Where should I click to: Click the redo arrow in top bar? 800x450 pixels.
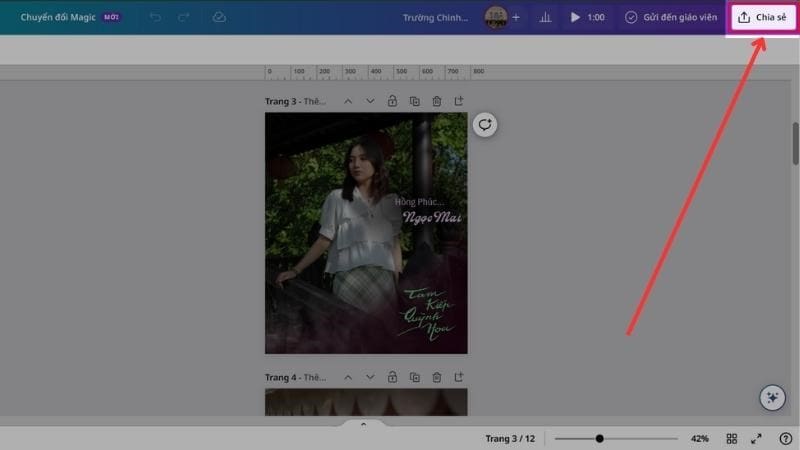182,18
